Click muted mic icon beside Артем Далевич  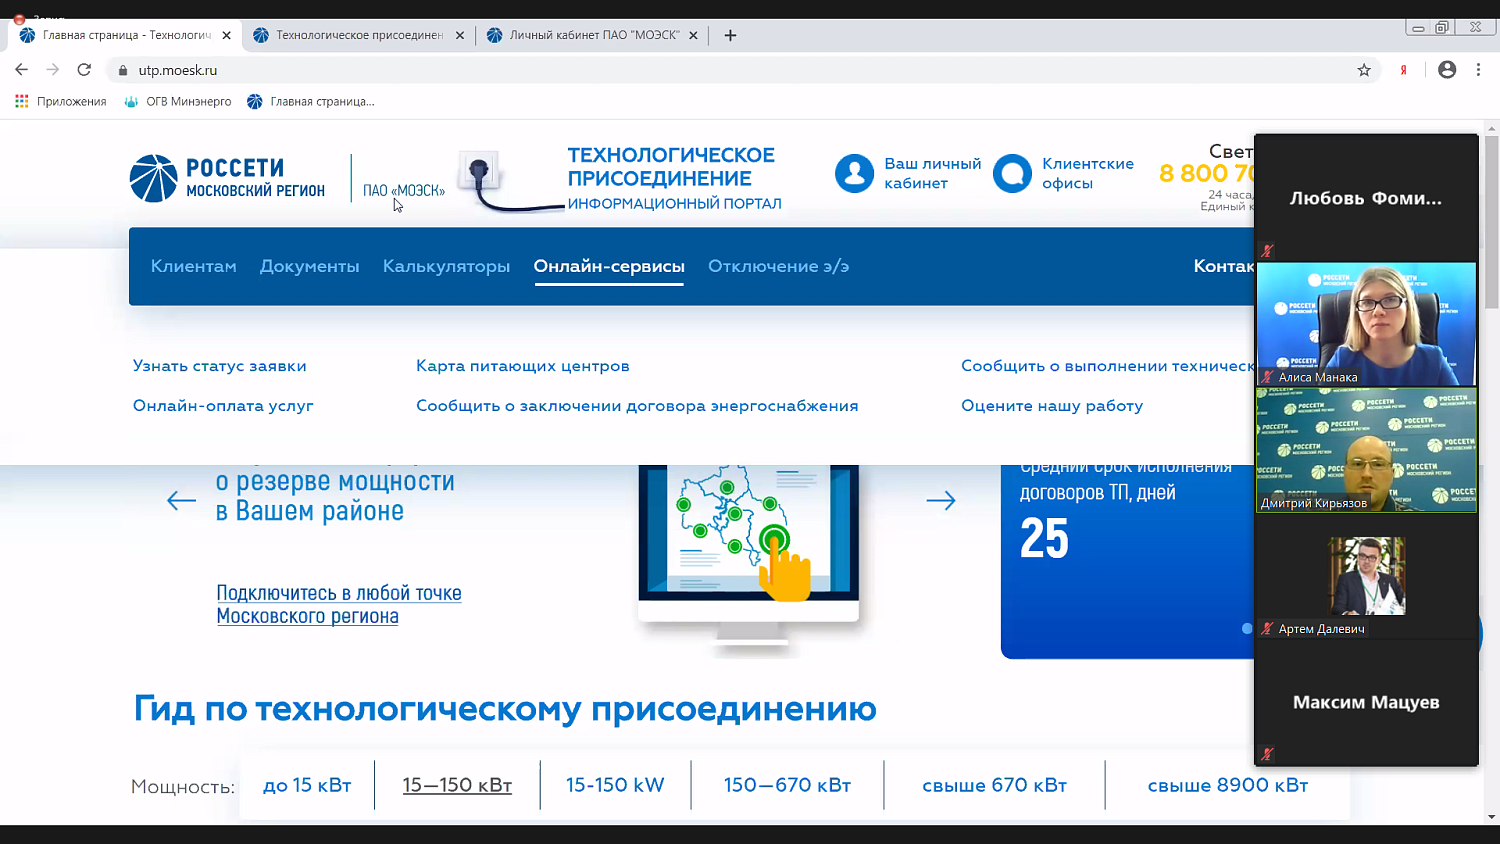(1267, 629)
